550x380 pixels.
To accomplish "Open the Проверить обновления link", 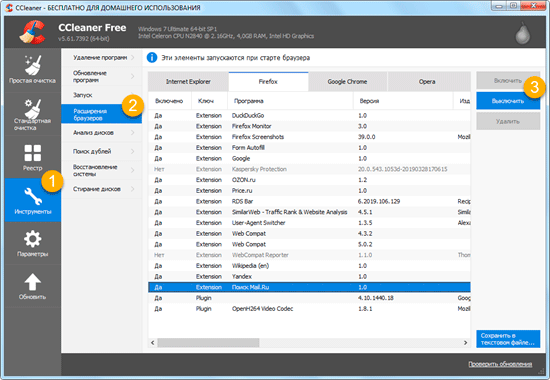I will pos(500,364).
